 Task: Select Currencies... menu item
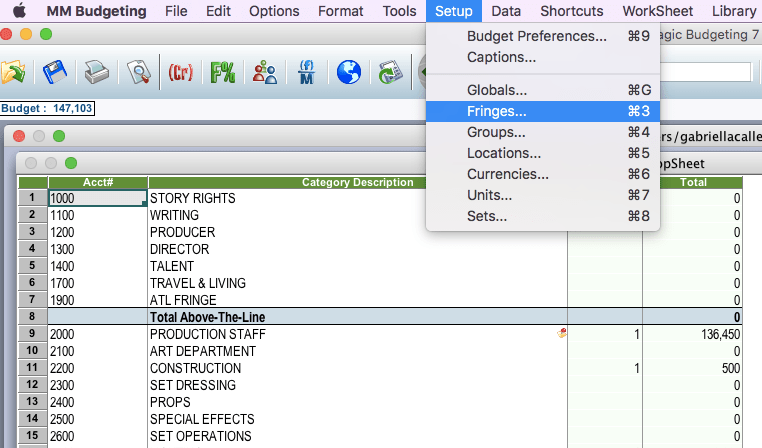(507, 174)
